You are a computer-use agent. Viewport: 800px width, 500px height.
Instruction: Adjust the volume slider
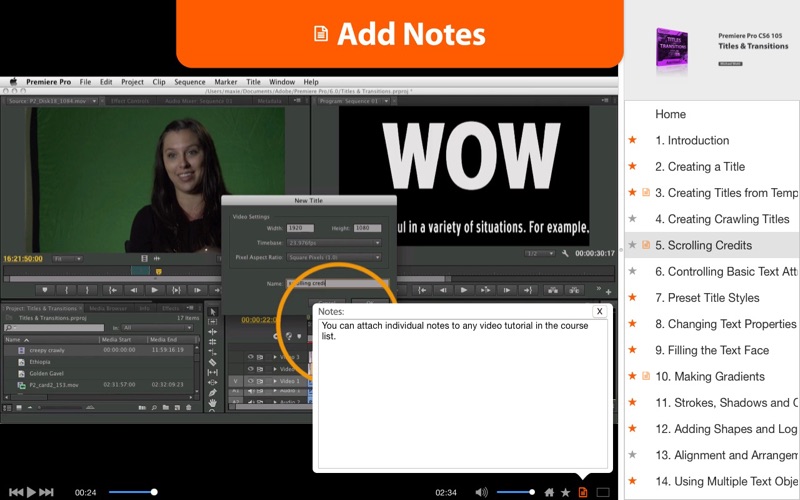click(516, 492)
